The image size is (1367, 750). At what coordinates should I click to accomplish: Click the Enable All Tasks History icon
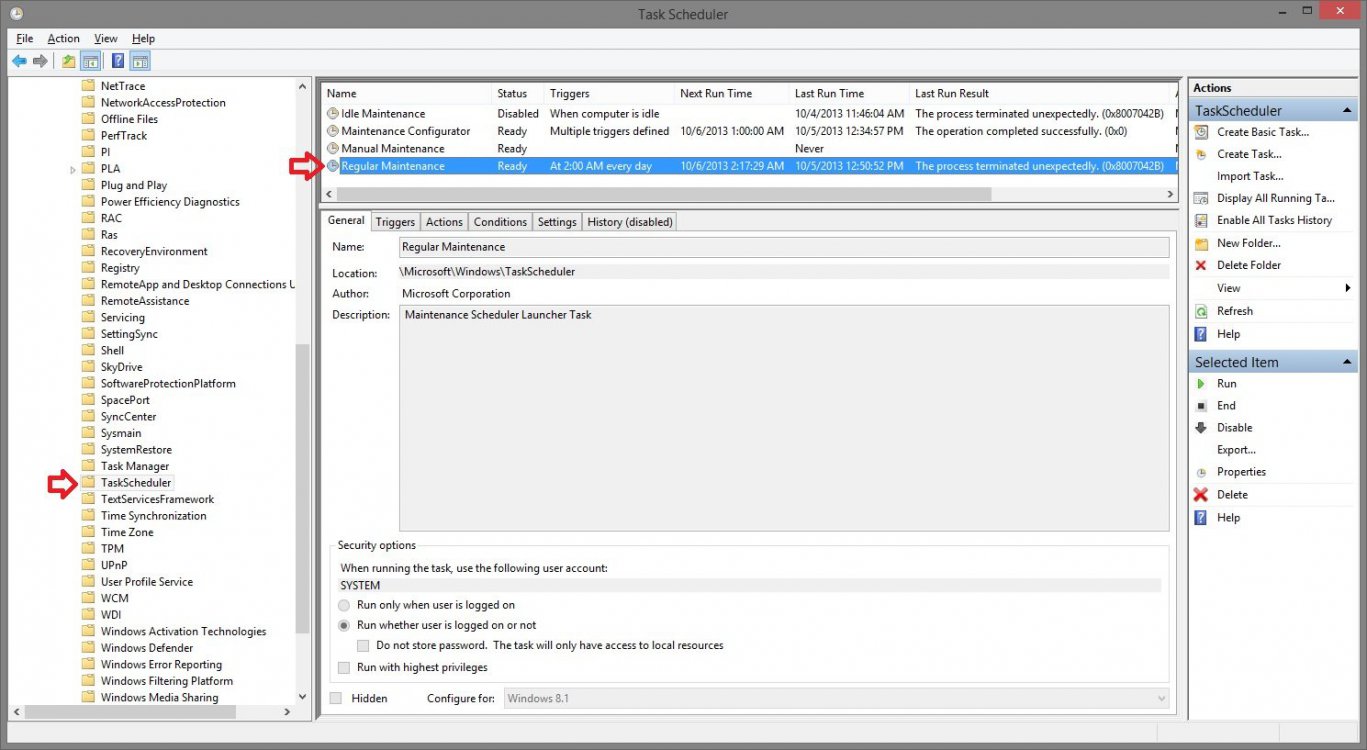click(1201, 220)
